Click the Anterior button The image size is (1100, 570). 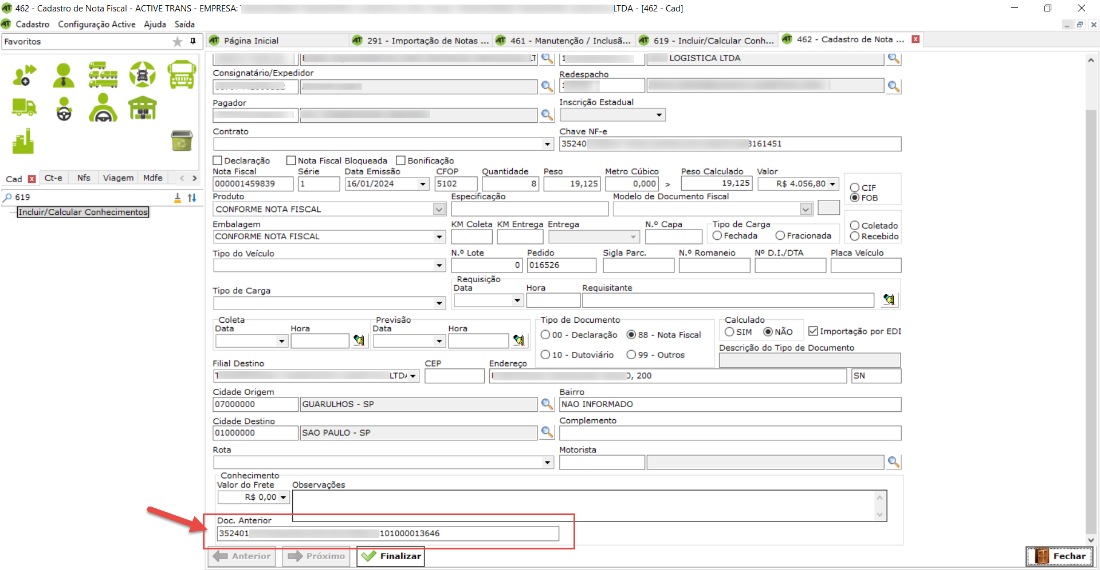(242, 556)
